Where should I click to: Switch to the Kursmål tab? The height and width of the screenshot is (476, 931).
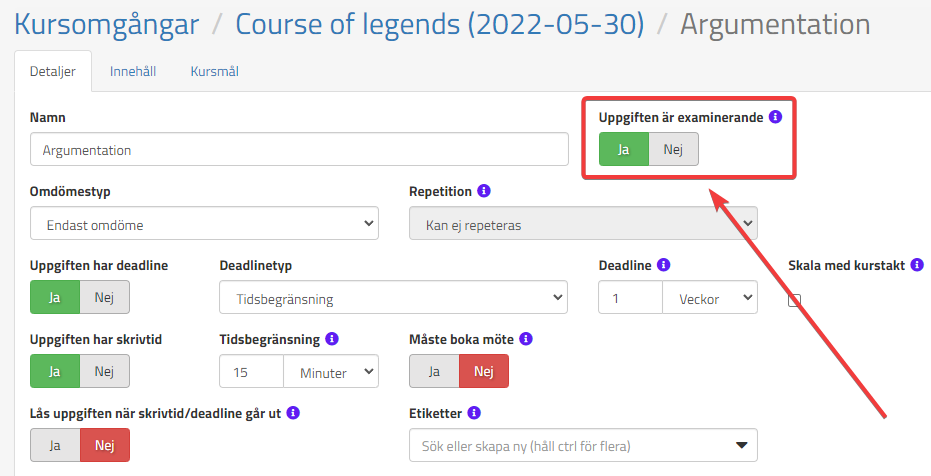214,71
